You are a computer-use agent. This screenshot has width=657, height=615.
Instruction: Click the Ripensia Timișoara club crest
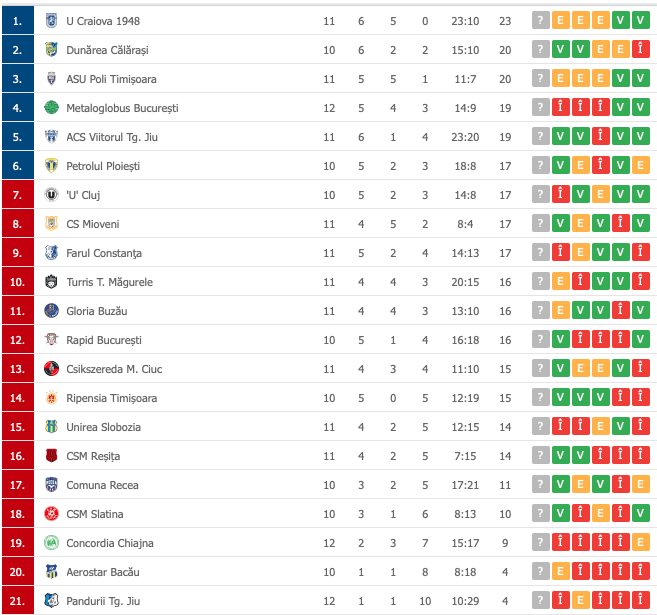click(x=52, y=398)
